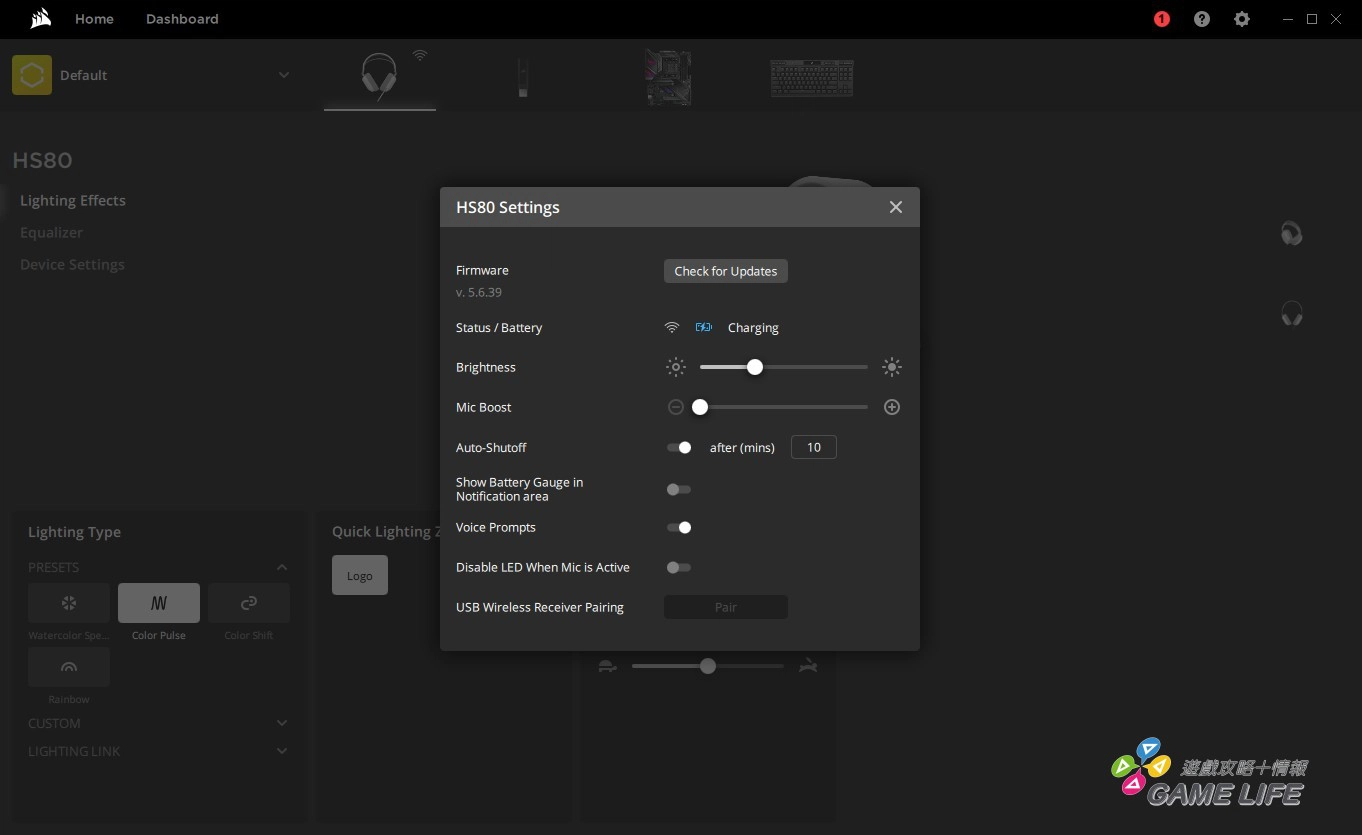Expand the LIGHTING LINK section

[x=281, y=751]
